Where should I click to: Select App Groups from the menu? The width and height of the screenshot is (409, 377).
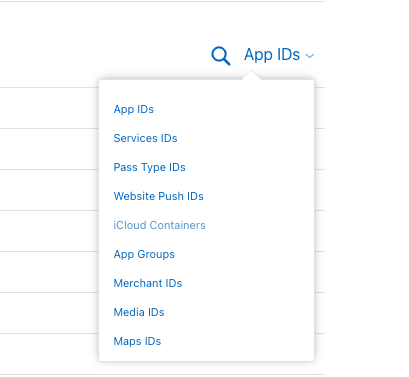(144, 254)
